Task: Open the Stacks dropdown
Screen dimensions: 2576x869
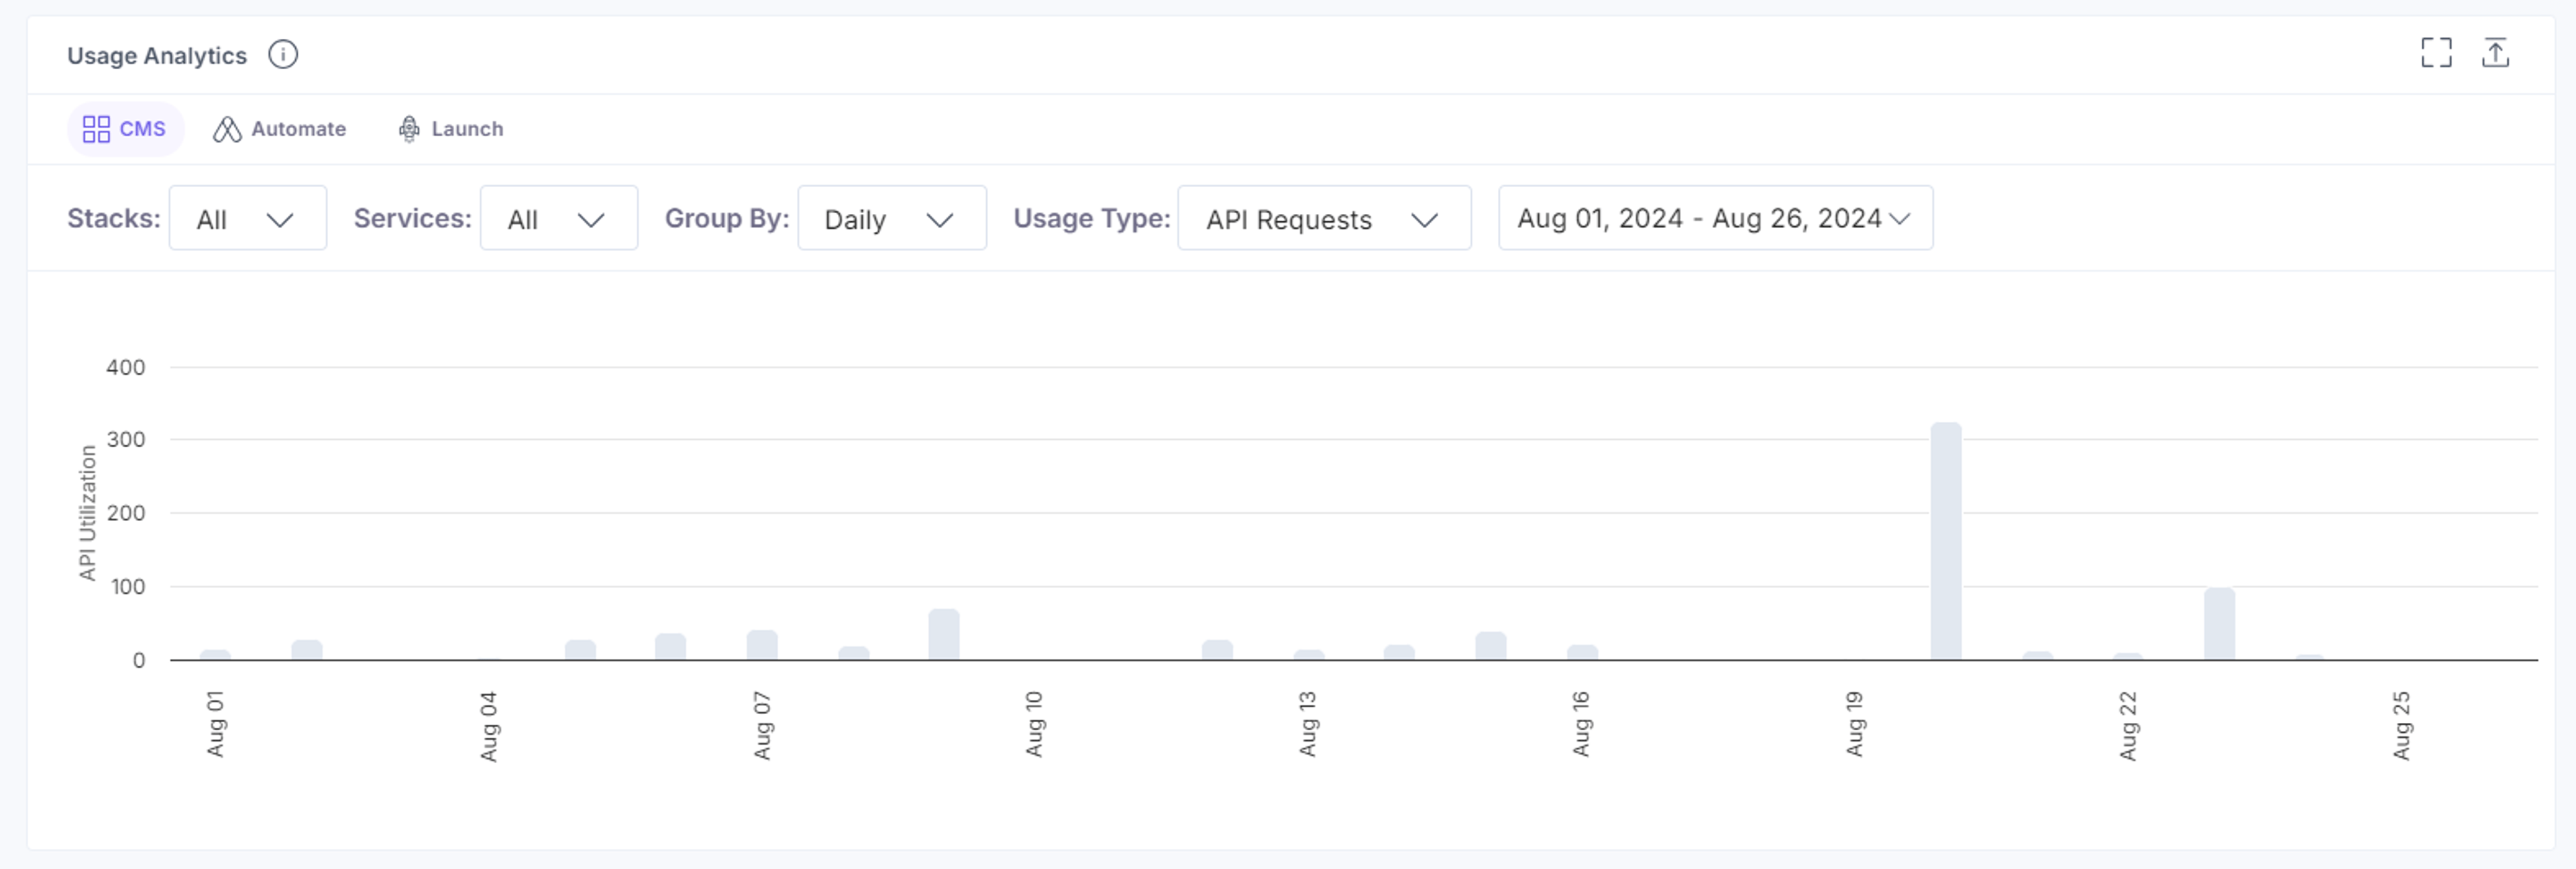Action: point(247,218)
